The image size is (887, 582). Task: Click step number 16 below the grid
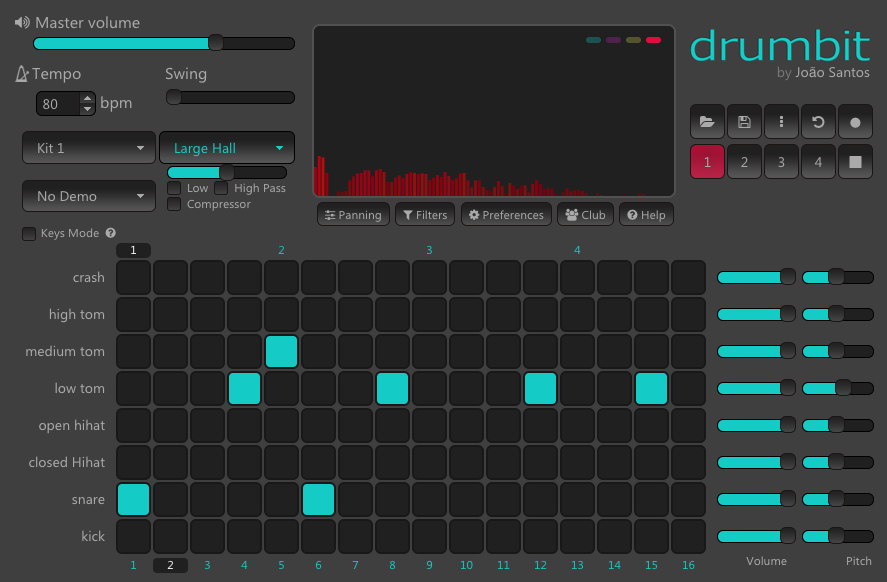pos(688,565)
